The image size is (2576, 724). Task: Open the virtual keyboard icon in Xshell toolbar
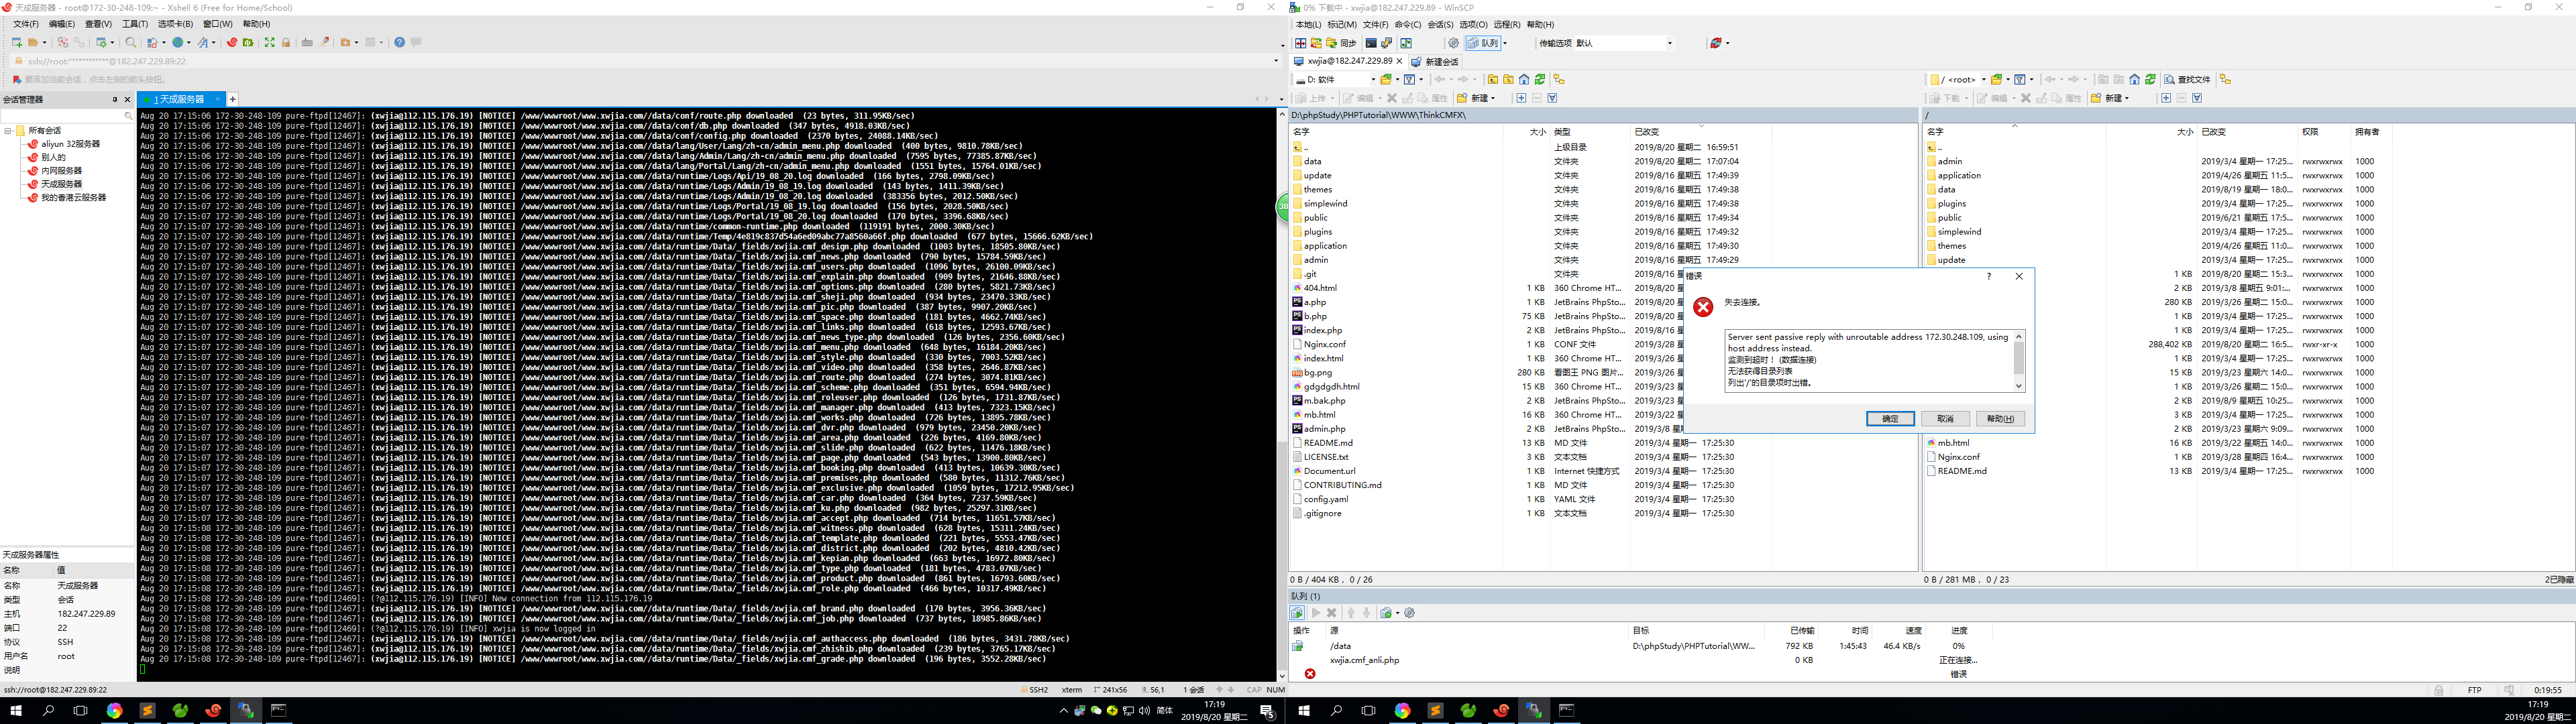[308, 43]
